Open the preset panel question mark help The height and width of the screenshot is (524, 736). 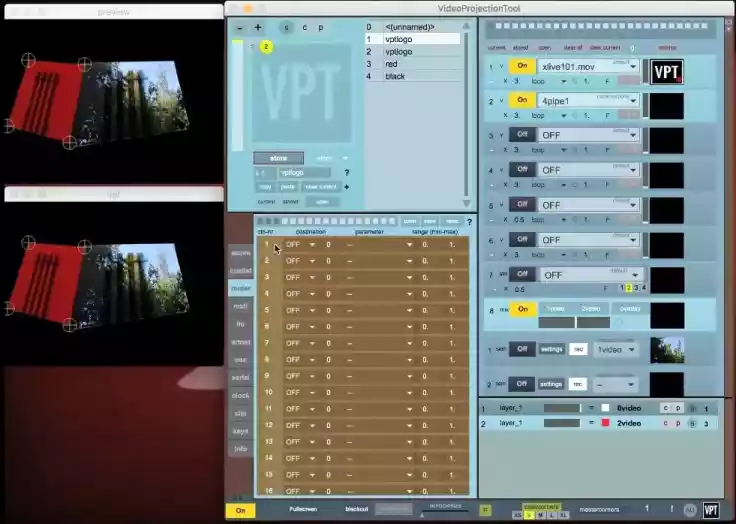coord(347,173)
